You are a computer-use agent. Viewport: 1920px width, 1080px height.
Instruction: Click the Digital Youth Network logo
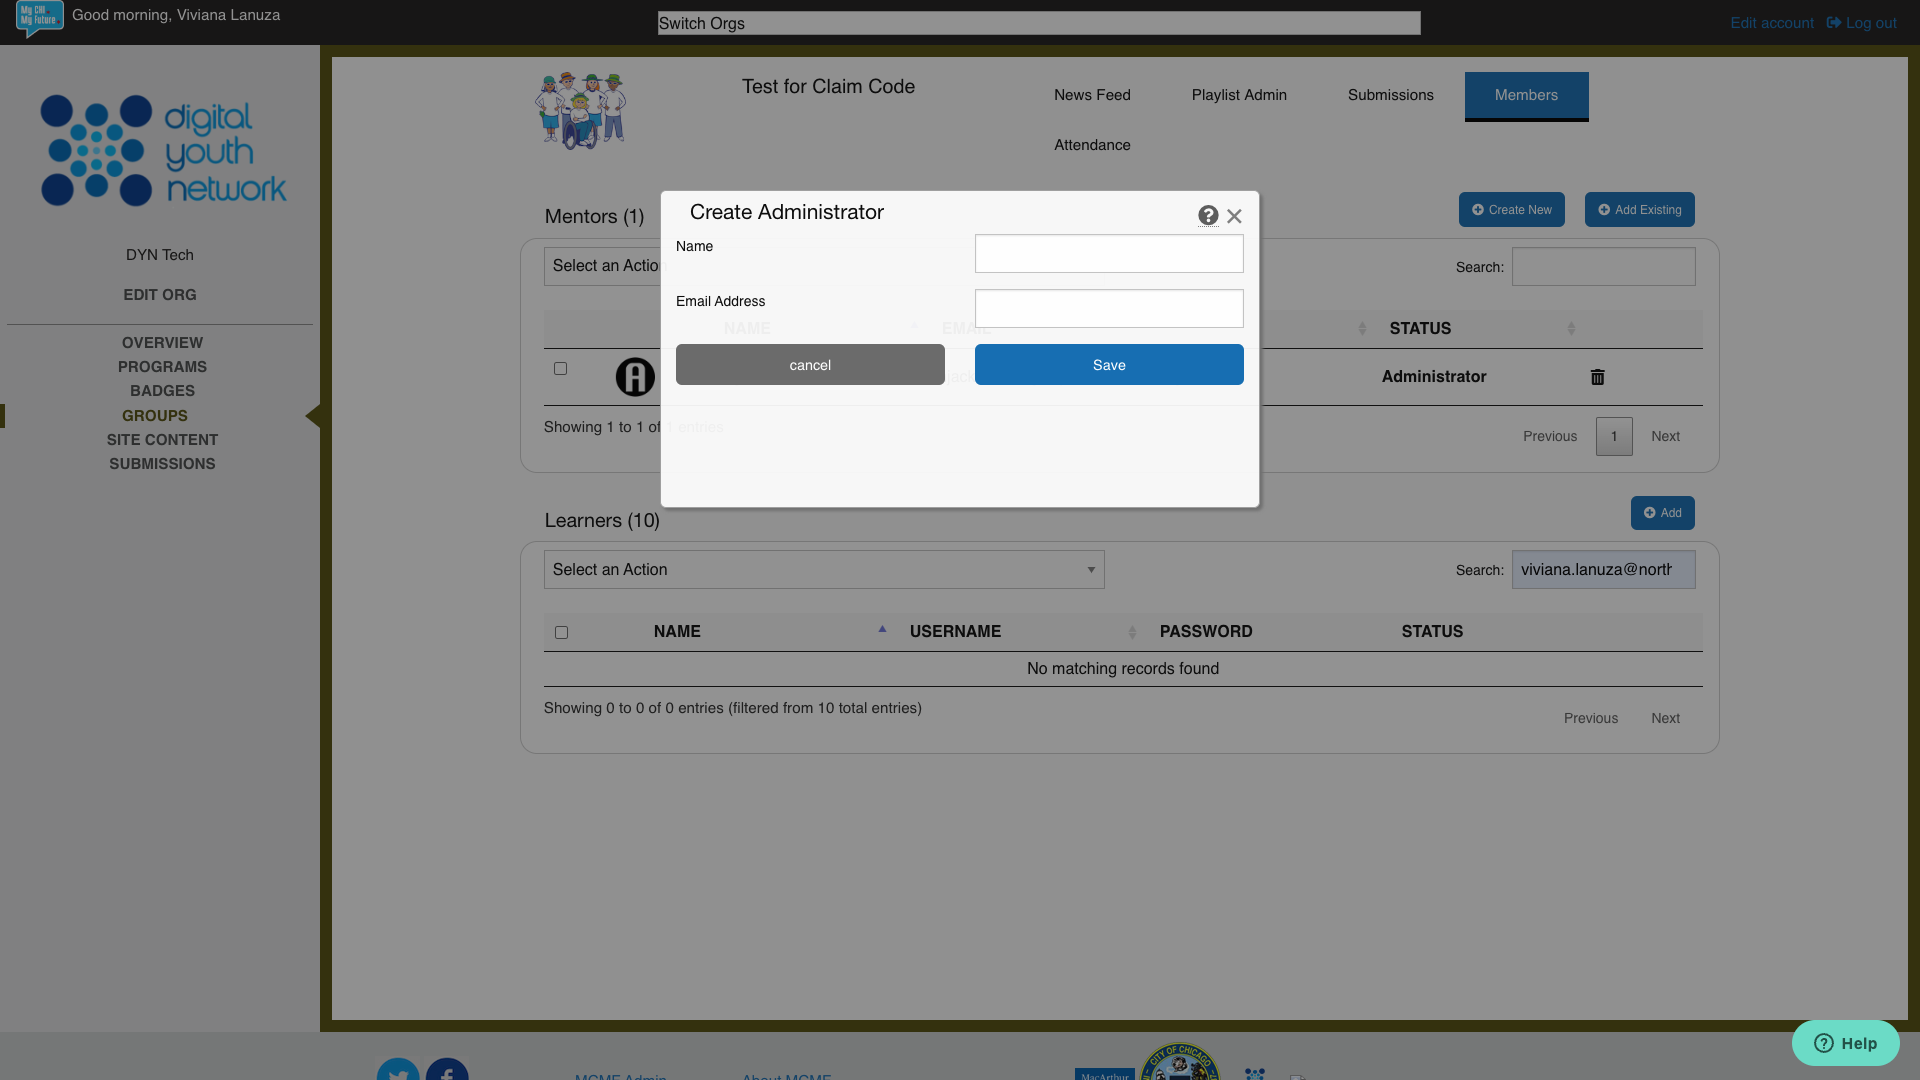coord(162,150)
